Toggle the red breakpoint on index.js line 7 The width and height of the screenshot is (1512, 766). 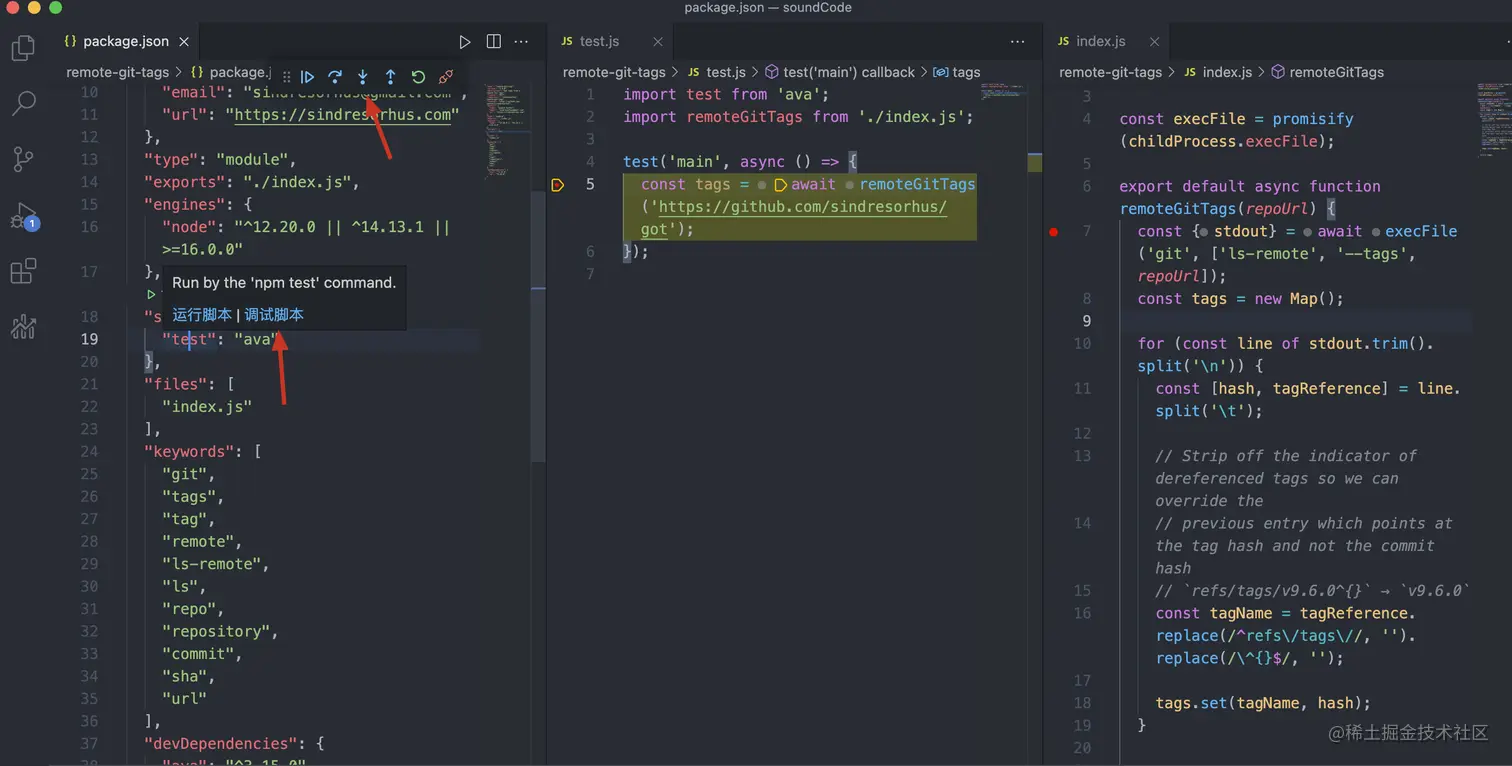pos(1053,232)
